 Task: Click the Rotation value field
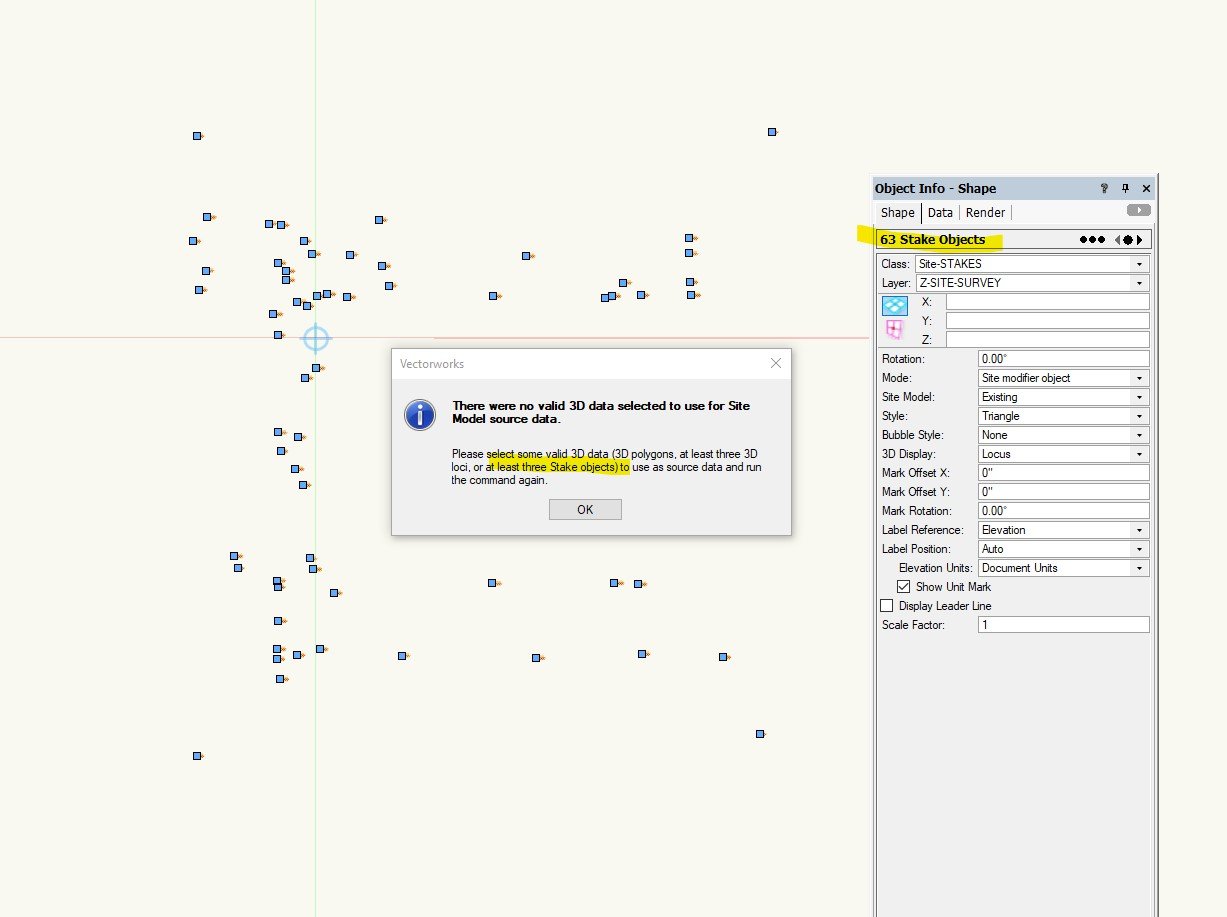click(x=1063, y=359)
